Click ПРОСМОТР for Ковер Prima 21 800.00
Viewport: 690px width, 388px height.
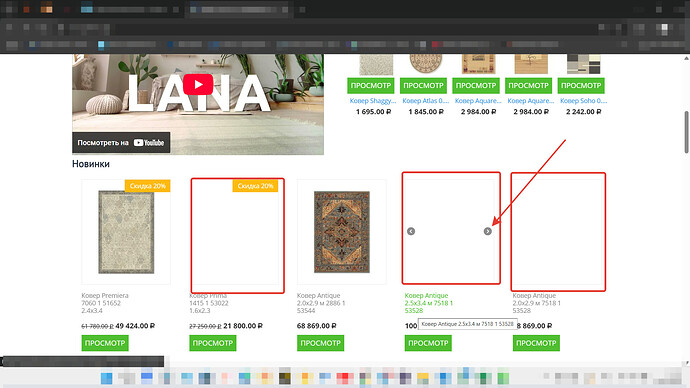pos(213,343)
